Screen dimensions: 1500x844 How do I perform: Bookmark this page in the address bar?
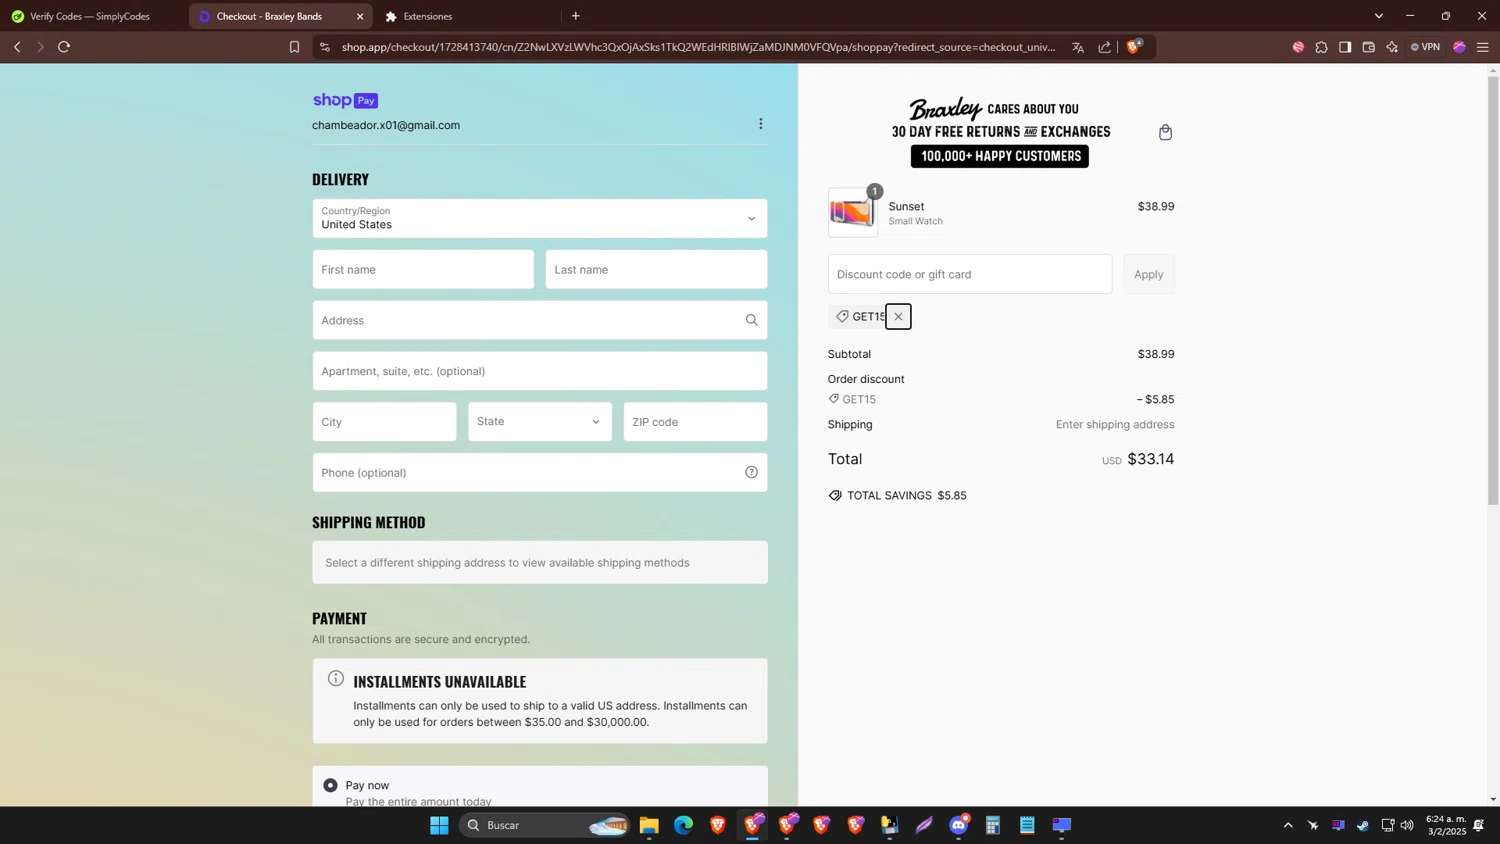pyautogui.click(x=294, y=47)
